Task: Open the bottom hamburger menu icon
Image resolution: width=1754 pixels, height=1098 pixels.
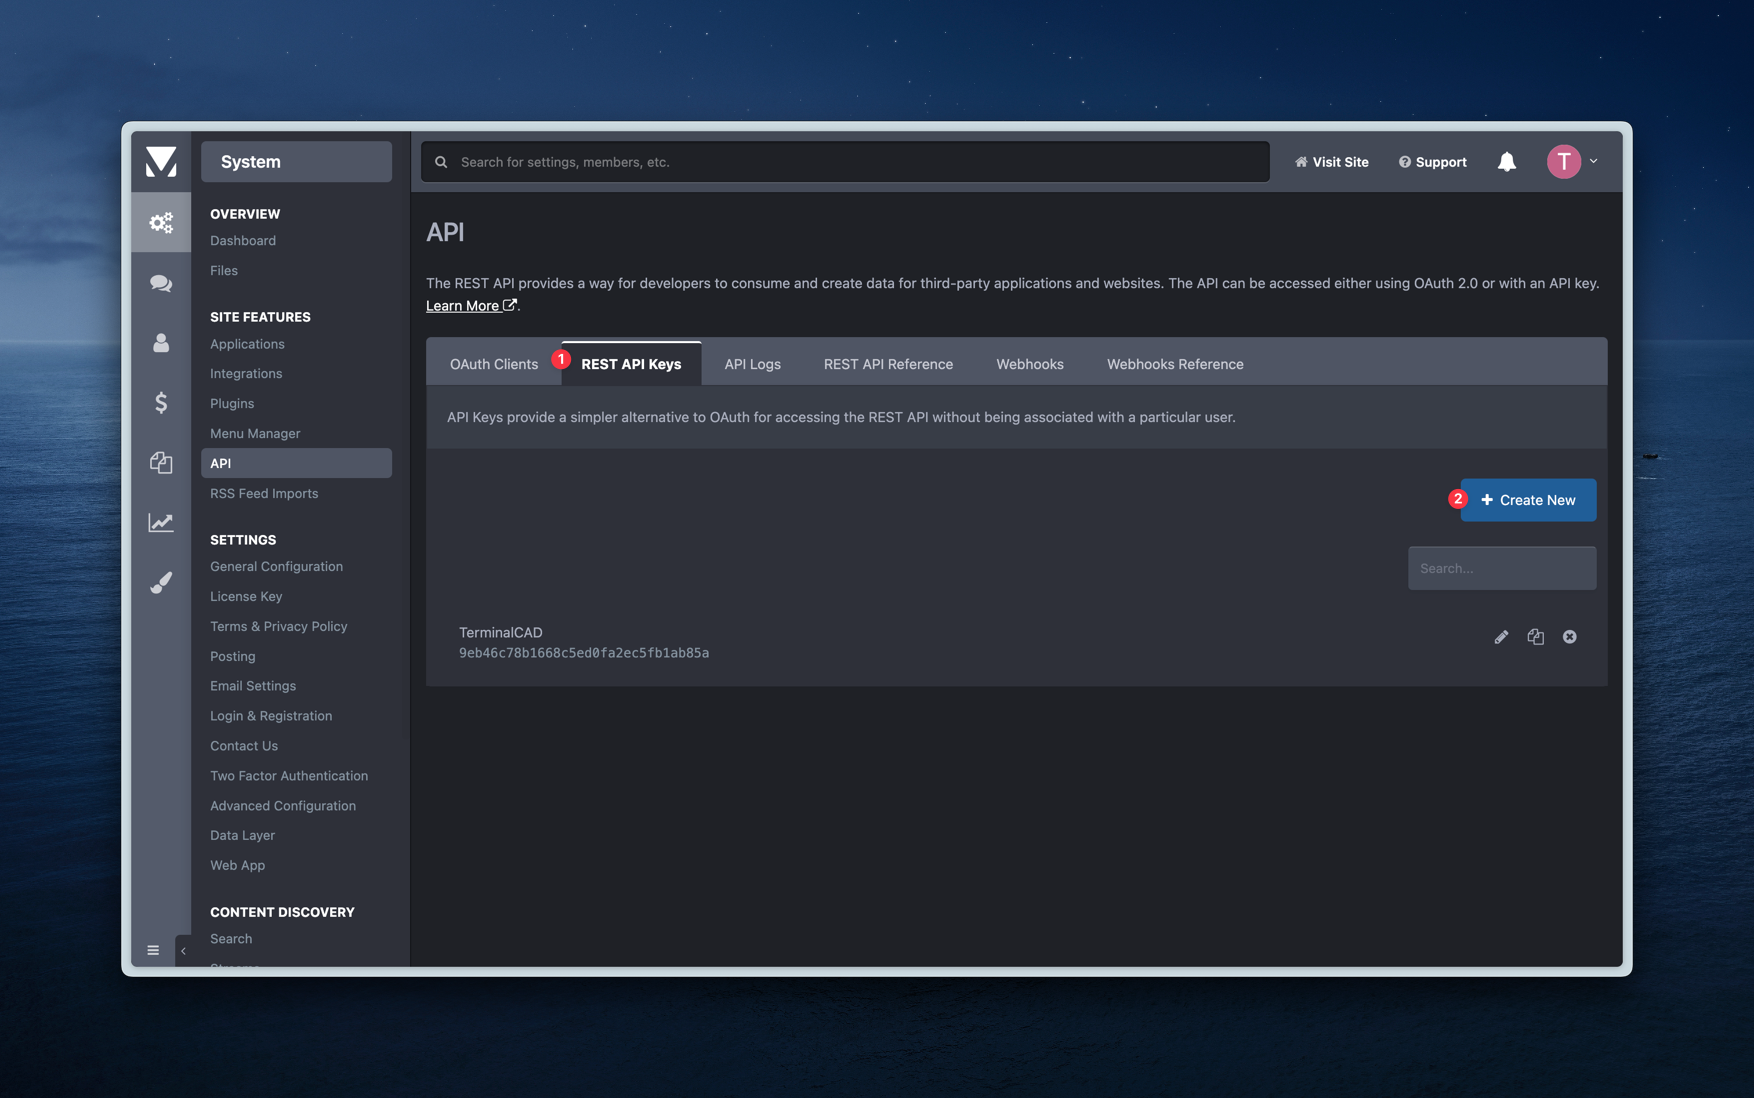Action: (153, 950)
